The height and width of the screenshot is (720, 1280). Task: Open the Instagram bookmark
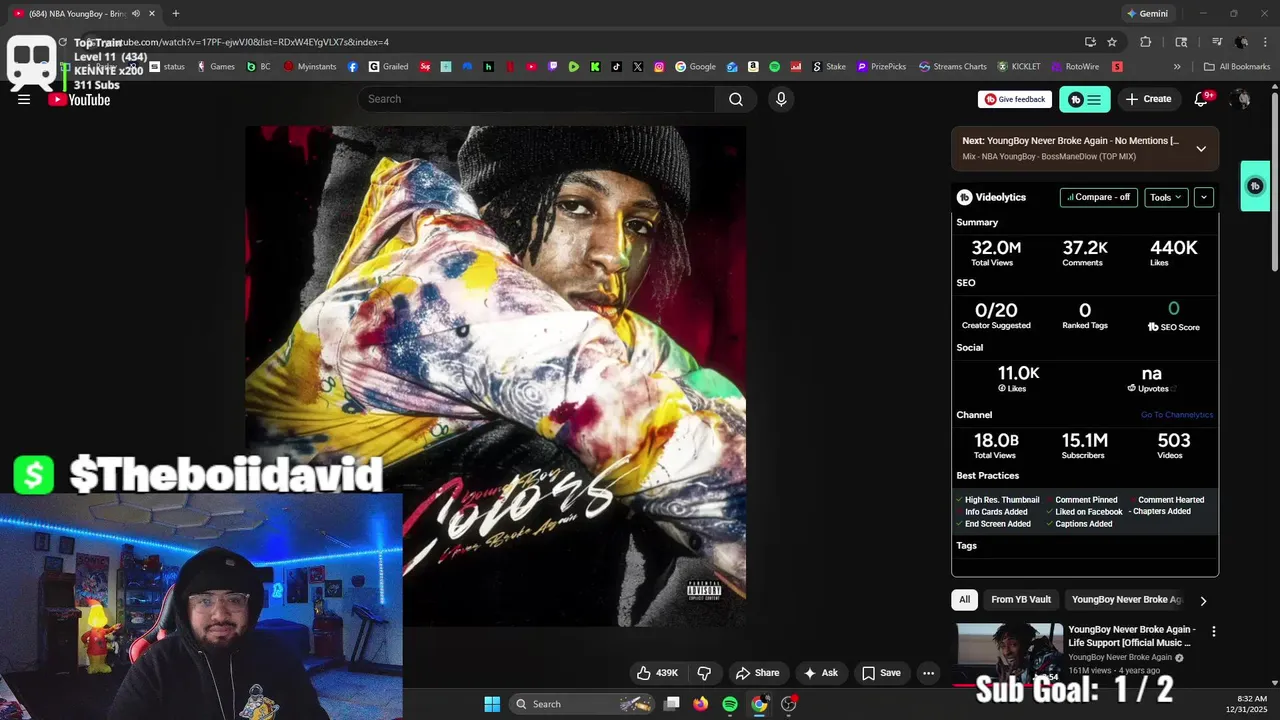(659, 67)
